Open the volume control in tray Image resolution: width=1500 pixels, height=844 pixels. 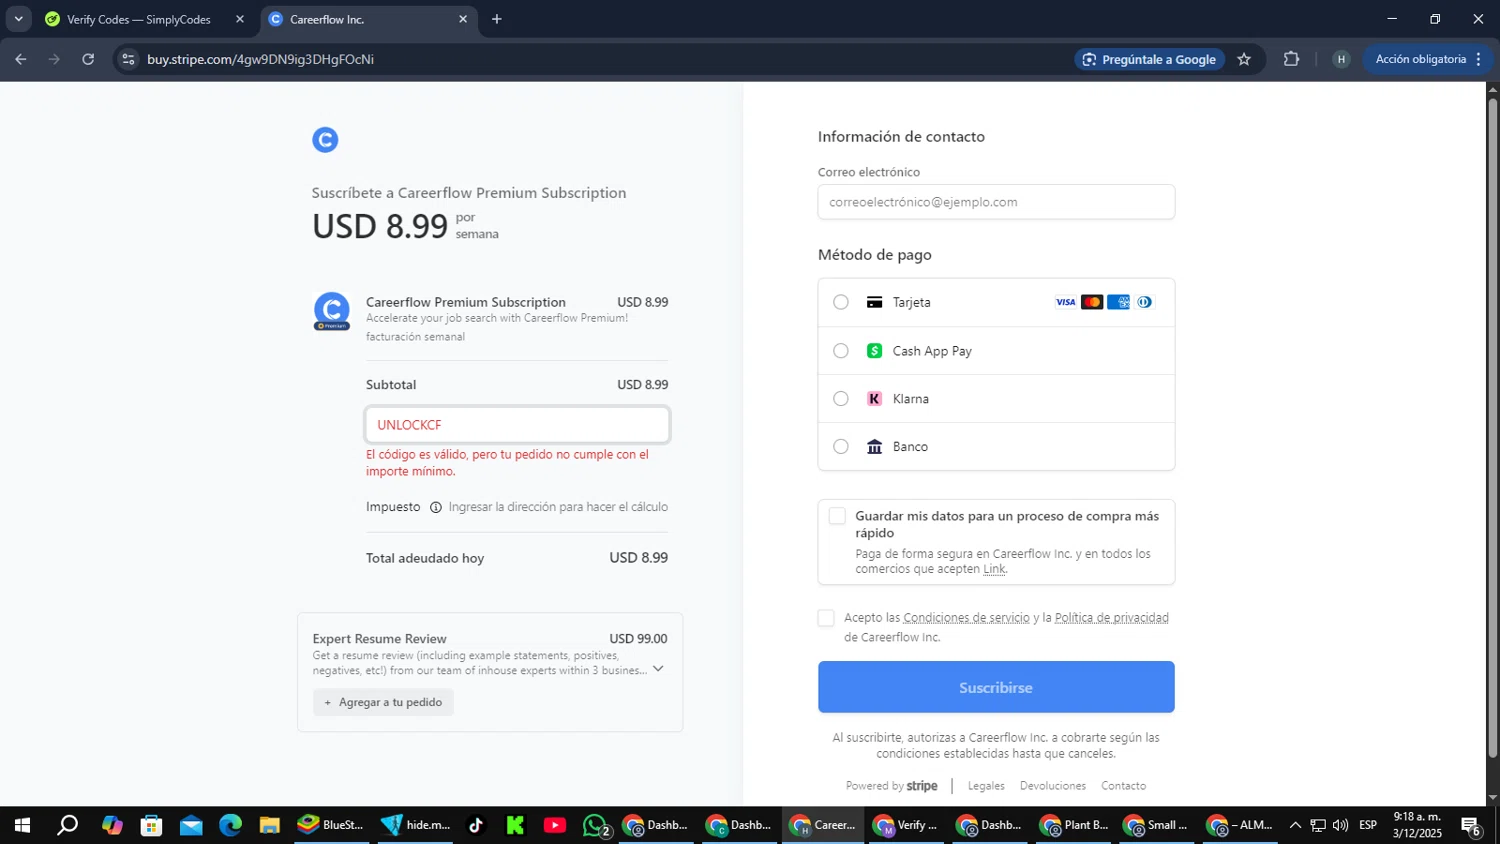tap(1340, 825)
